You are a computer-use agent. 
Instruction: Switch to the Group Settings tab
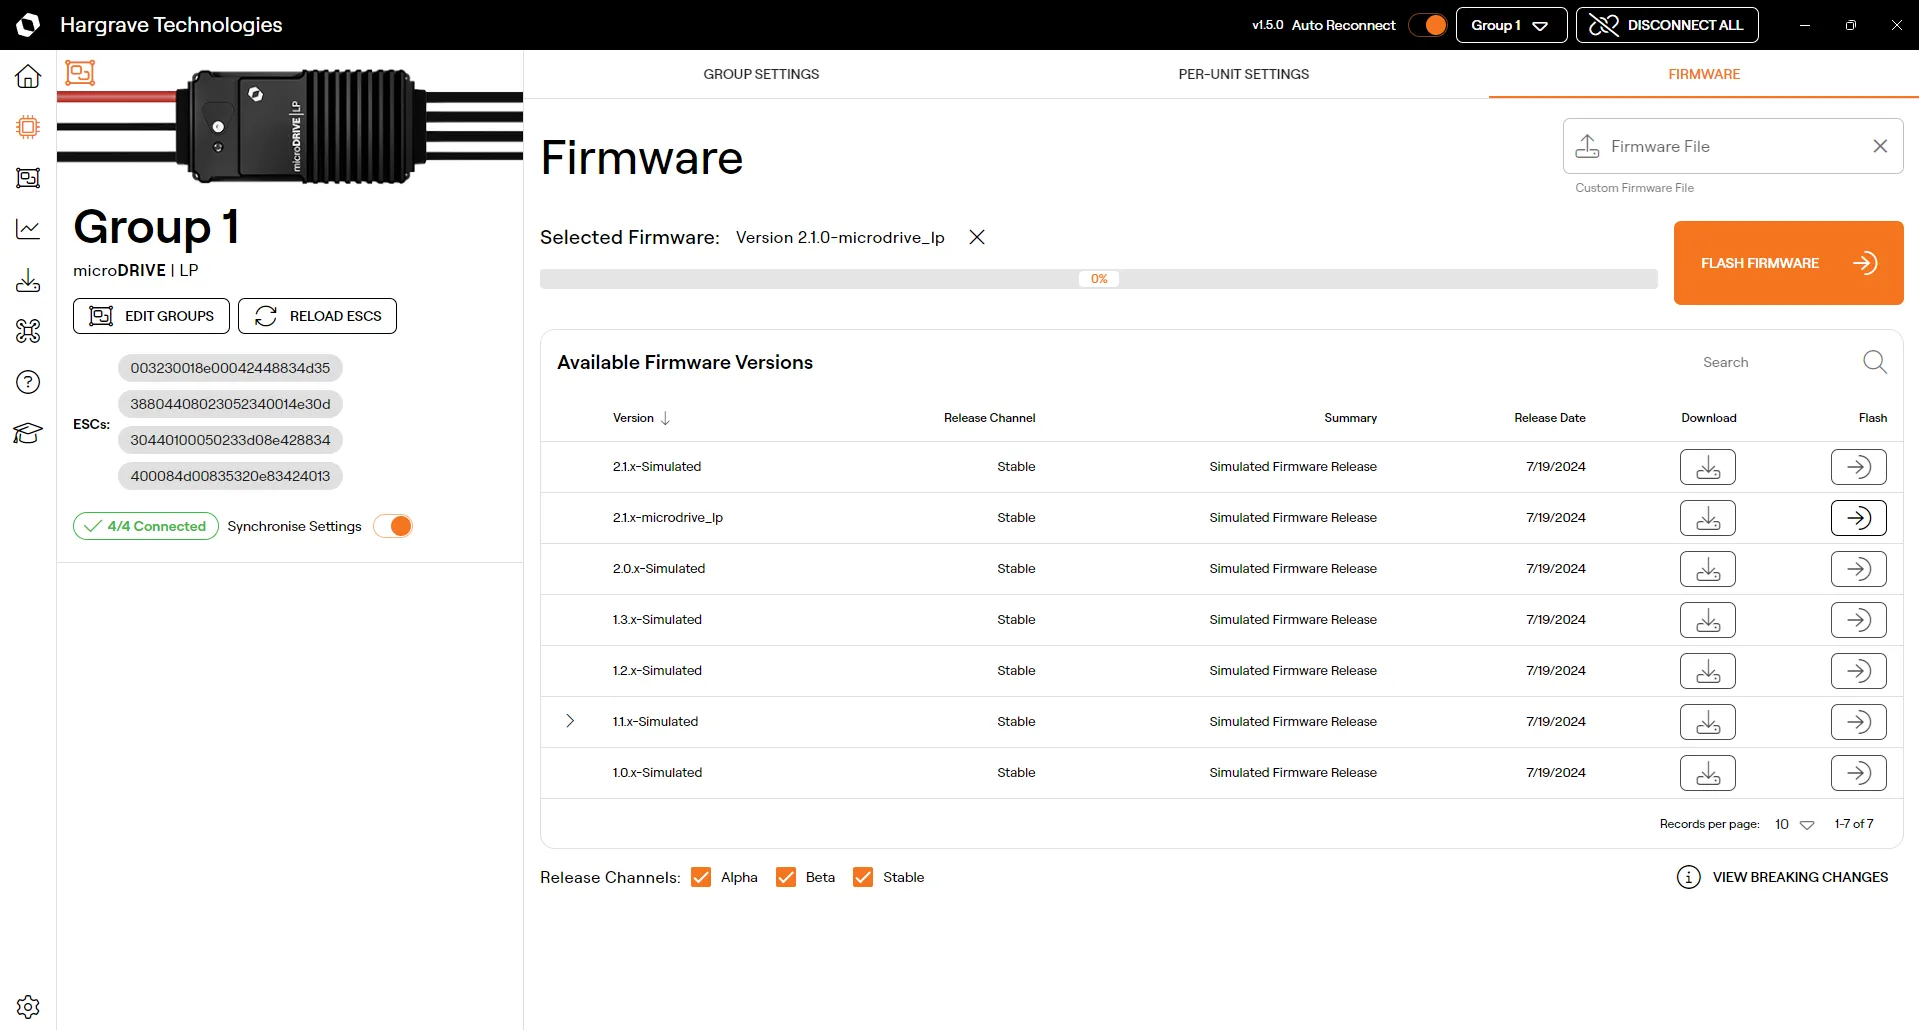761,74
